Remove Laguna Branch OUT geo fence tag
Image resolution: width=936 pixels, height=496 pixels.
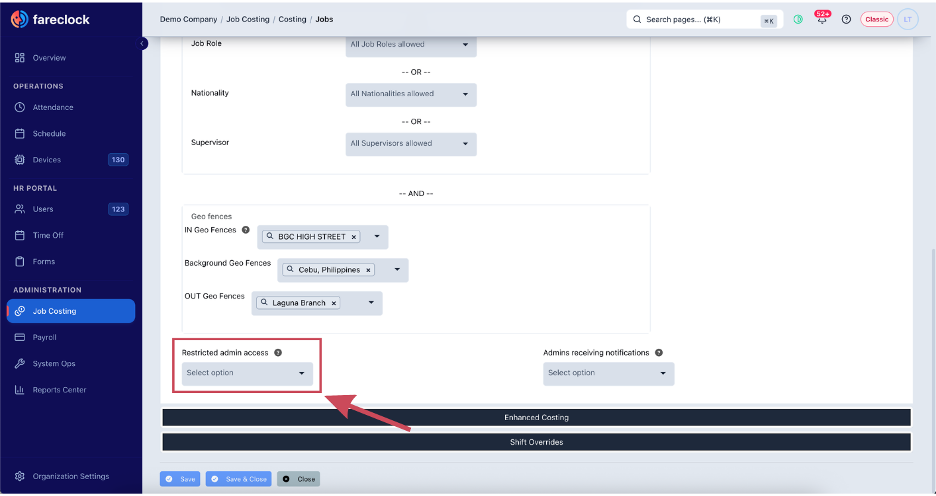tap(334, 303)
